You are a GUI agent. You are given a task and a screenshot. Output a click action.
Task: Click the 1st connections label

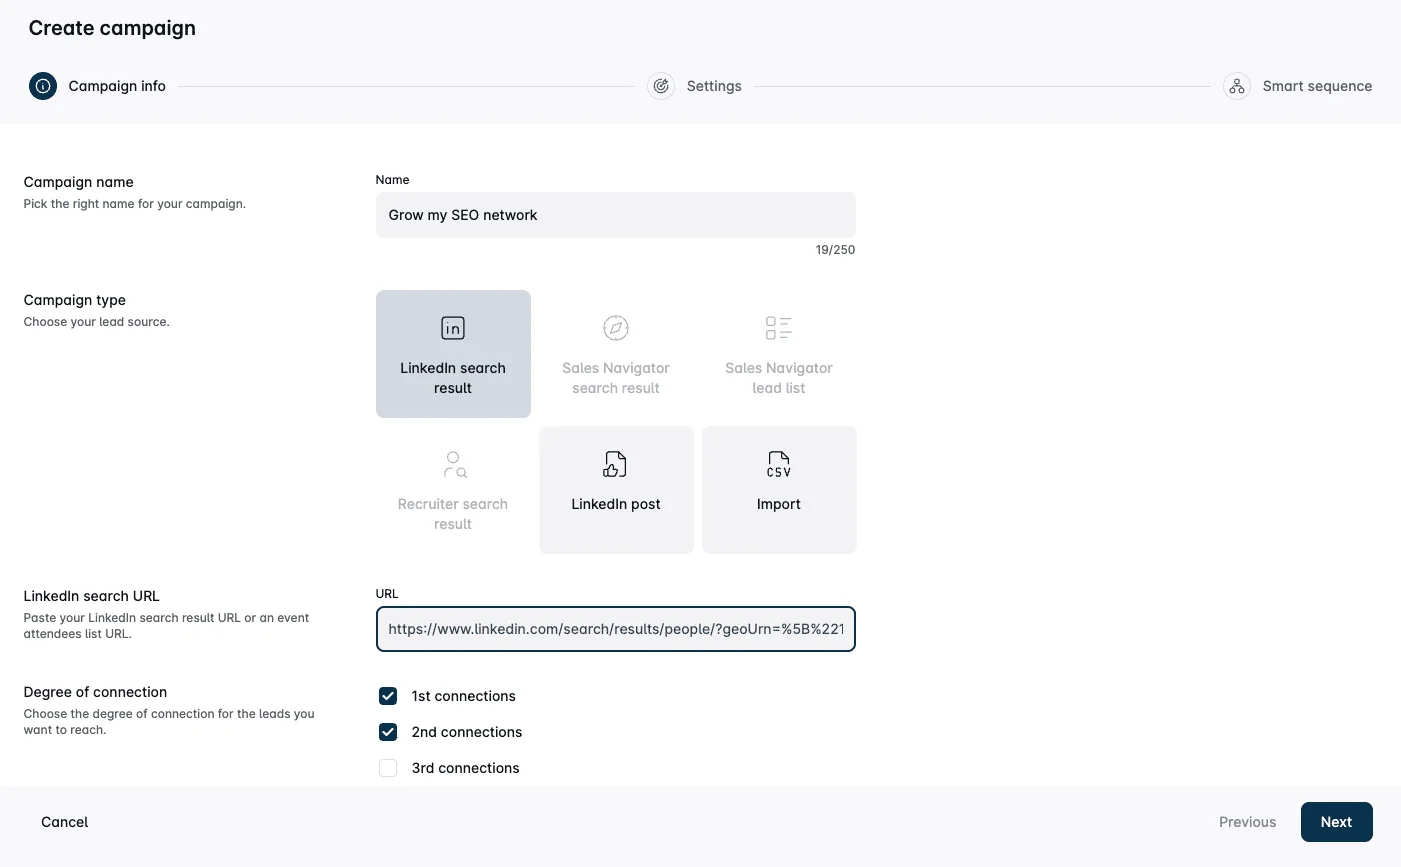[x=464, y=696]
